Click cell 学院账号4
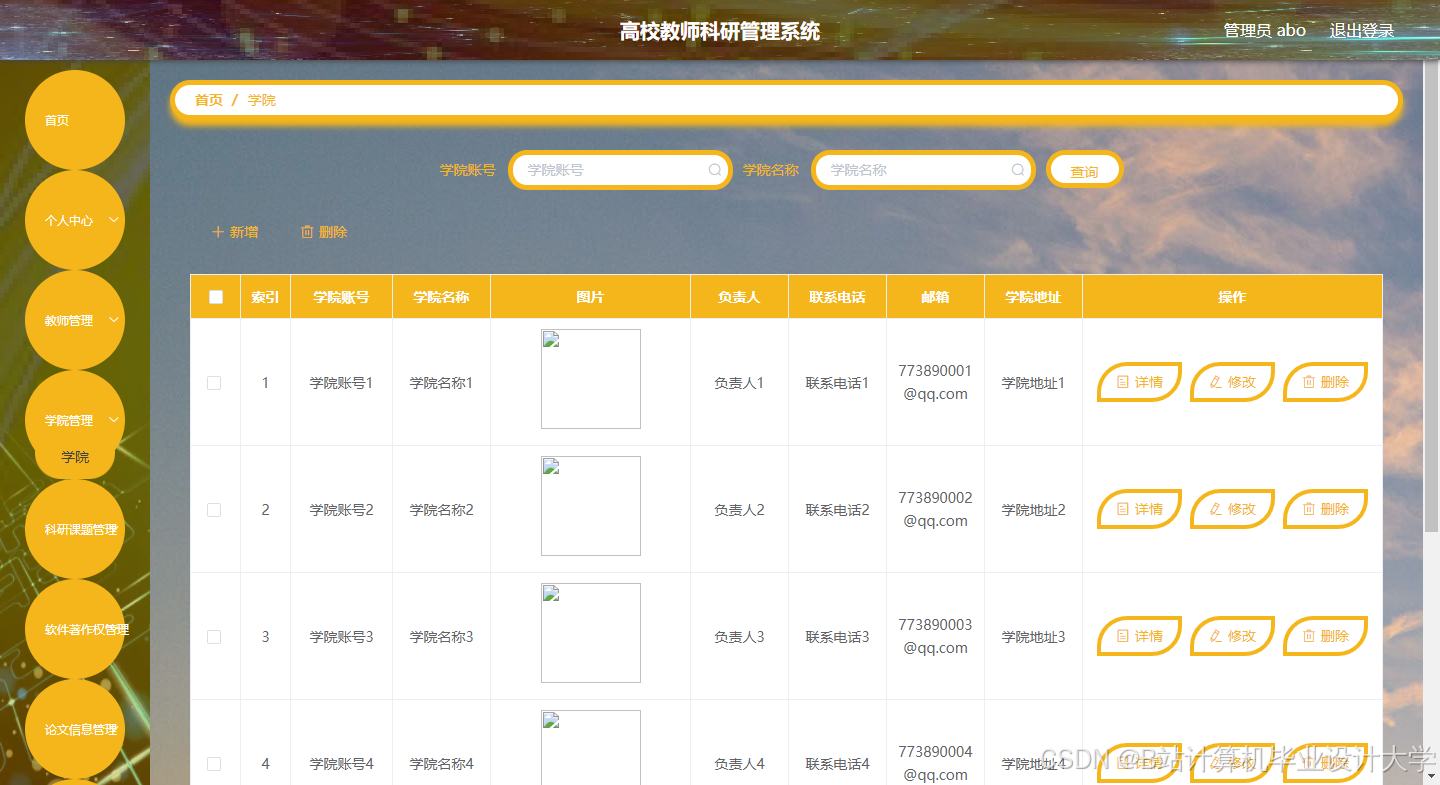Screen dimensions: 1440x785 point(341,764)
